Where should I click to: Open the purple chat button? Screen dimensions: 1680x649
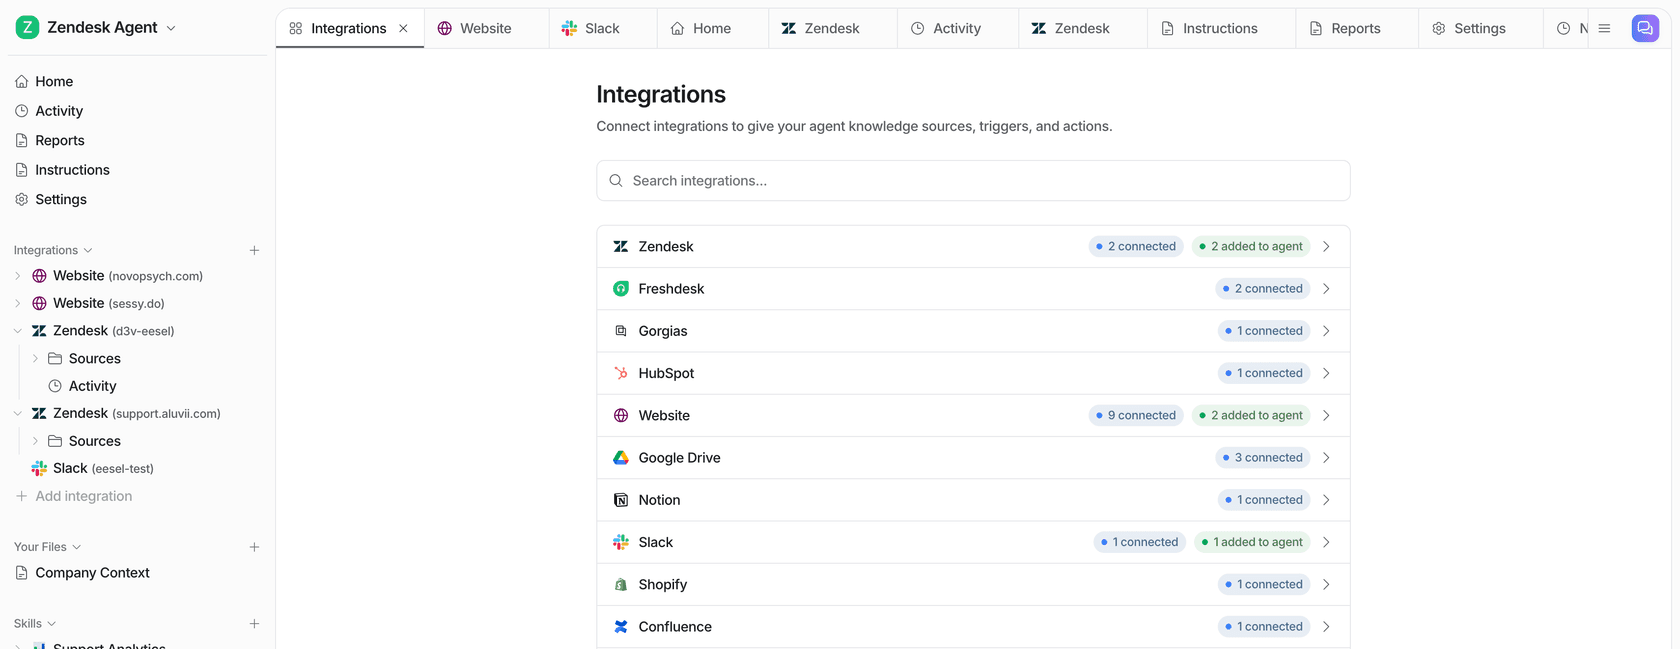point(1645,28)
